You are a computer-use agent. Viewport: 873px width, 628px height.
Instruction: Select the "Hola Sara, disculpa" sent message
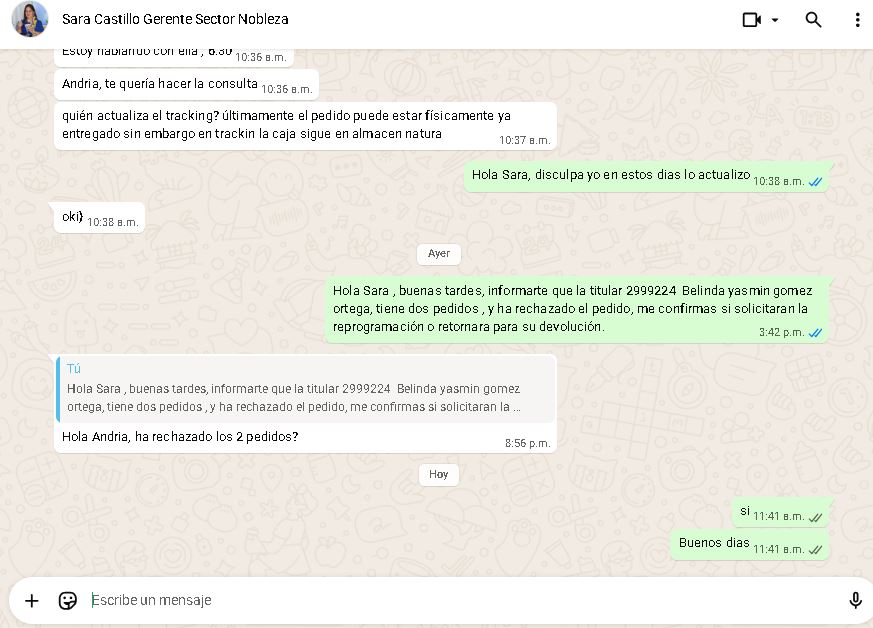point(610,175)
